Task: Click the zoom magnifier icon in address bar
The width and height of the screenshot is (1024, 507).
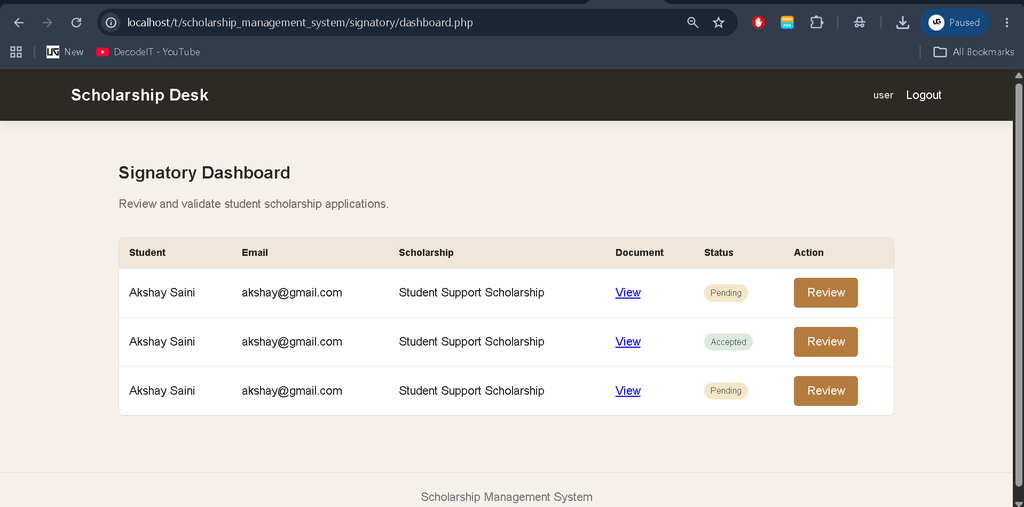Action: (693, 23)
